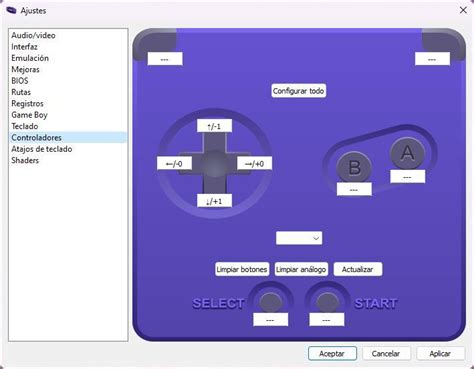Confirm settings with Aceptar
This screenshot has width=474, height=369.
pyautogui.click(x=332, y=353)
